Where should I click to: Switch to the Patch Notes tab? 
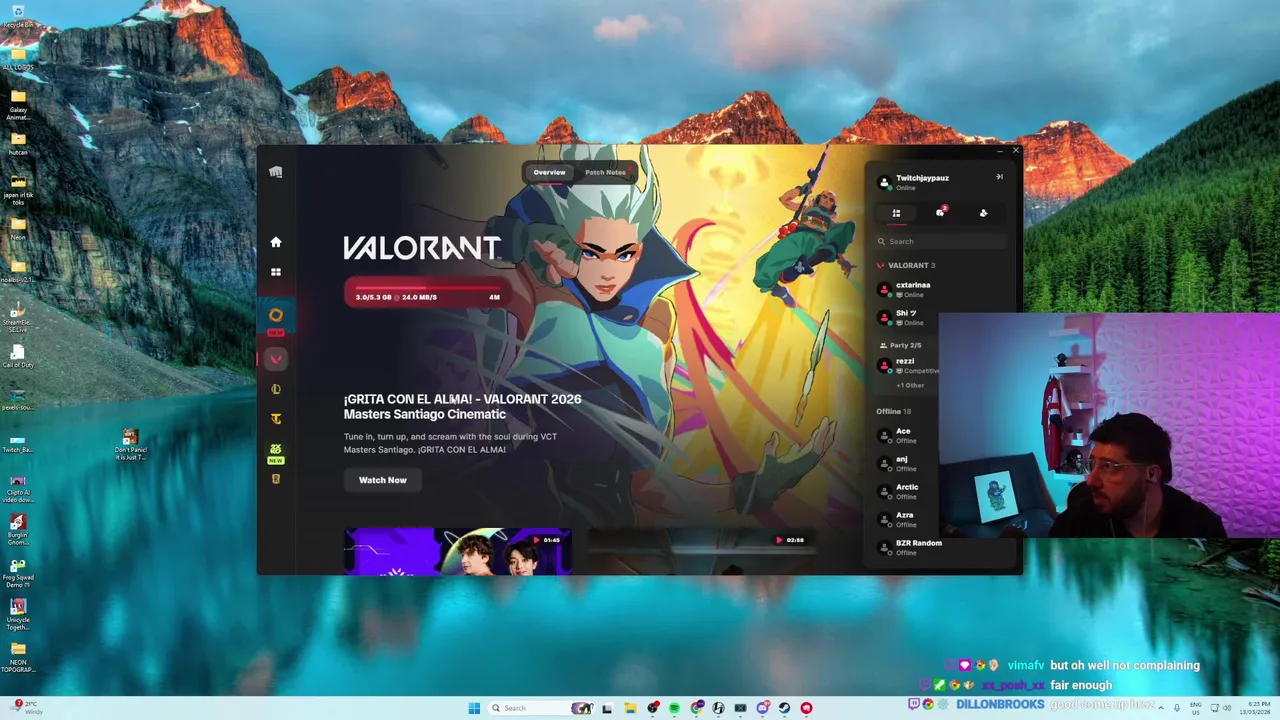[605, 172]
